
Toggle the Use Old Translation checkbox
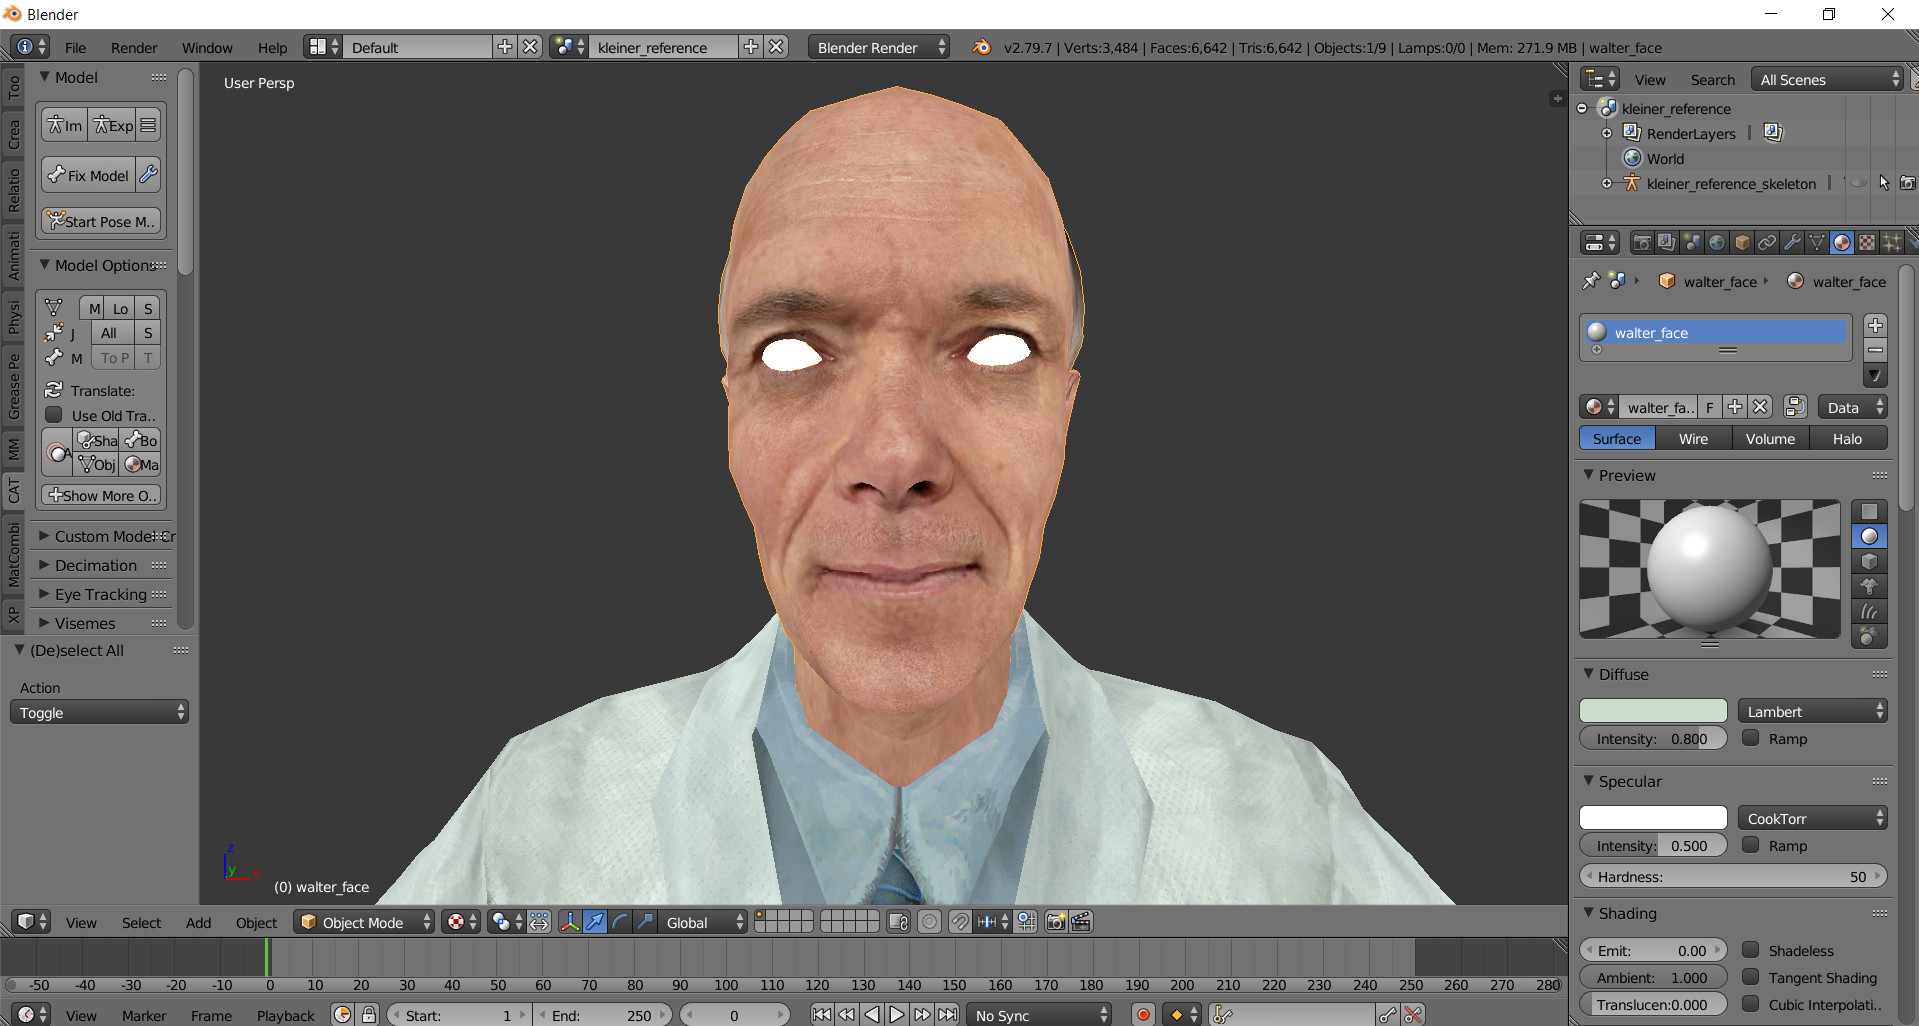[53, 416]
